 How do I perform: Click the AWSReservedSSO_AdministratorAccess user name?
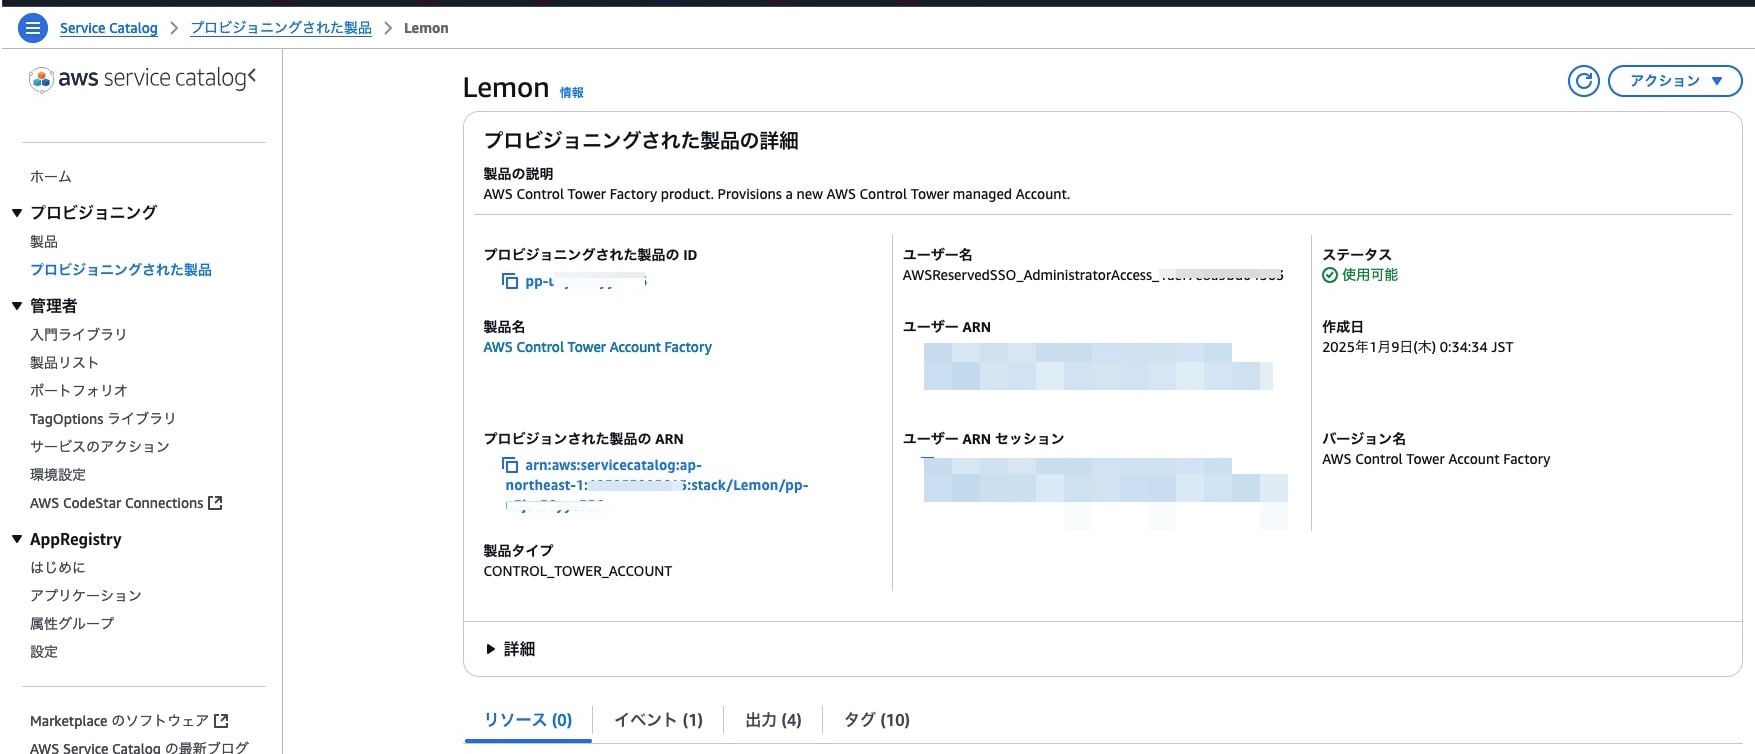click(1093, 275)
